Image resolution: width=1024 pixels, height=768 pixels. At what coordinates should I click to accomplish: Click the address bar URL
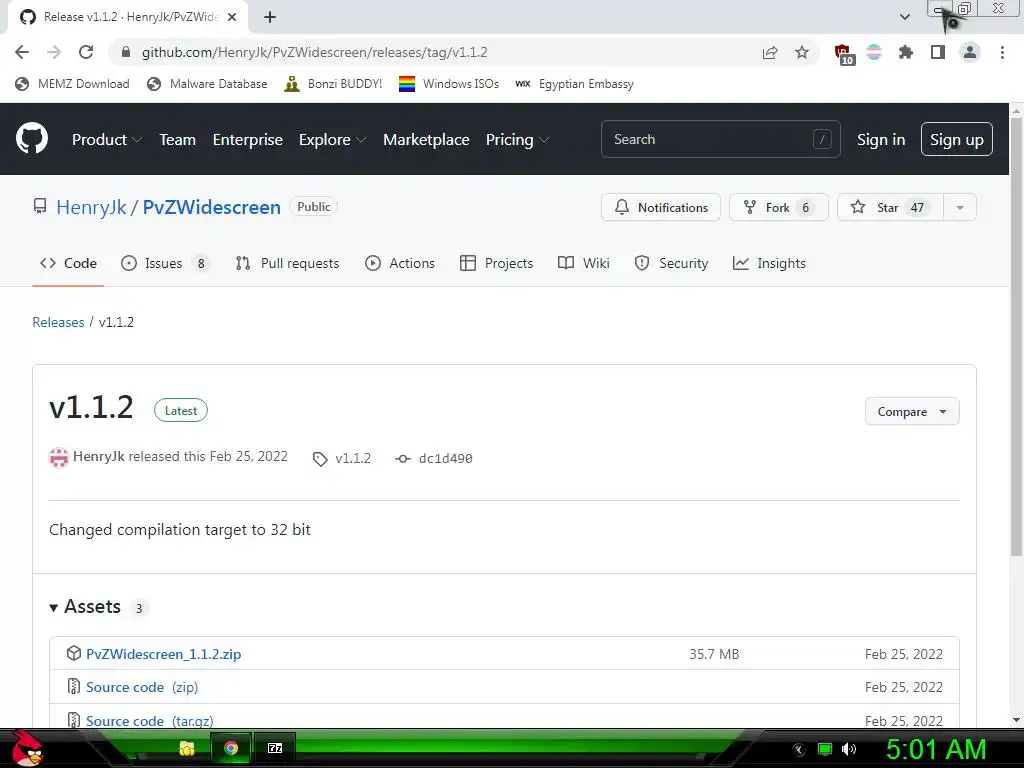[x=314, y=52]
